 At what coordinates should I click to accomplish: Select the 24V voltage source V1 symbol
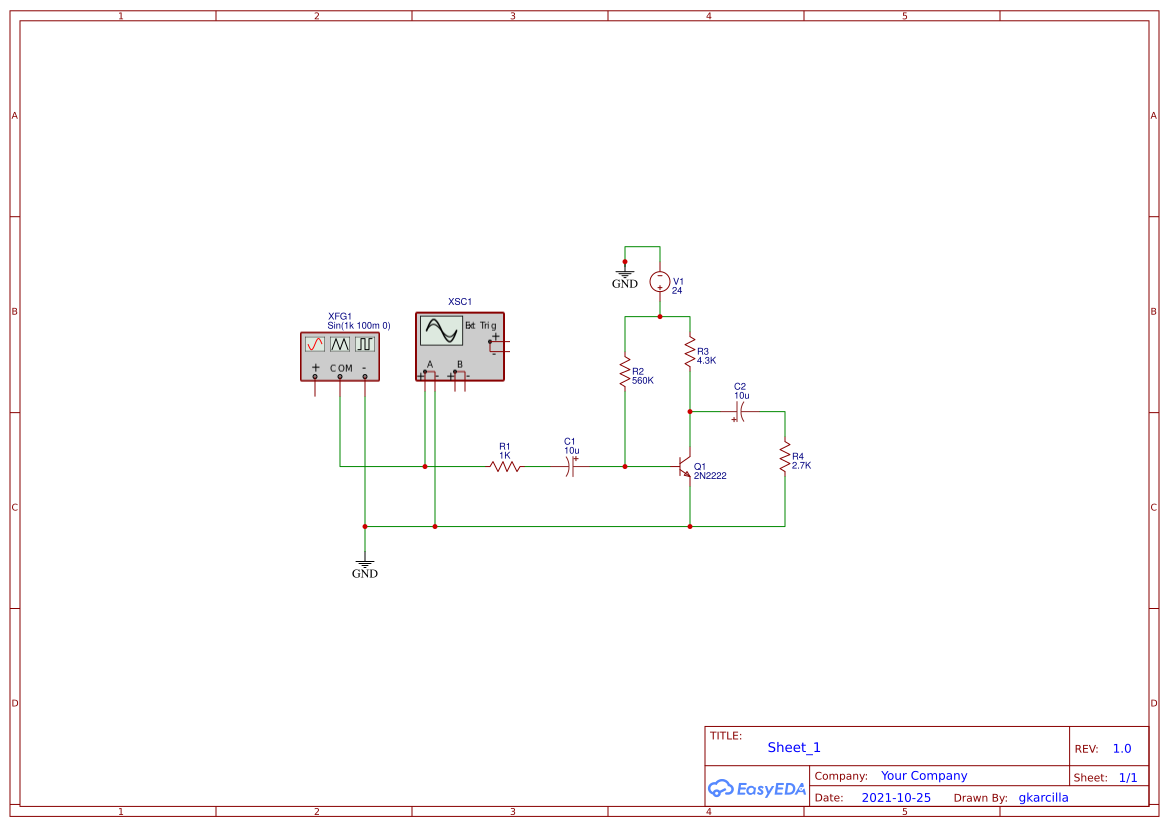pyautogui.click(x=660, y=283)
